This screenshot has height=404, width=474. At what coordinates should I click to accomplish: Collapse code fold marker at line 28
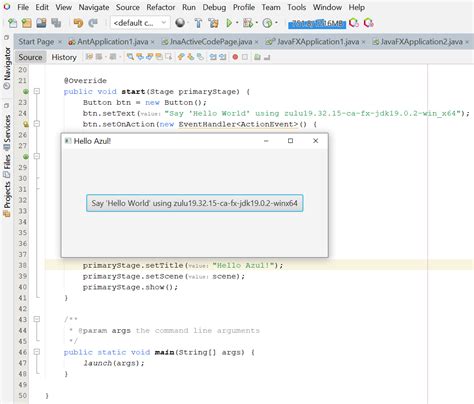point(37,156)
